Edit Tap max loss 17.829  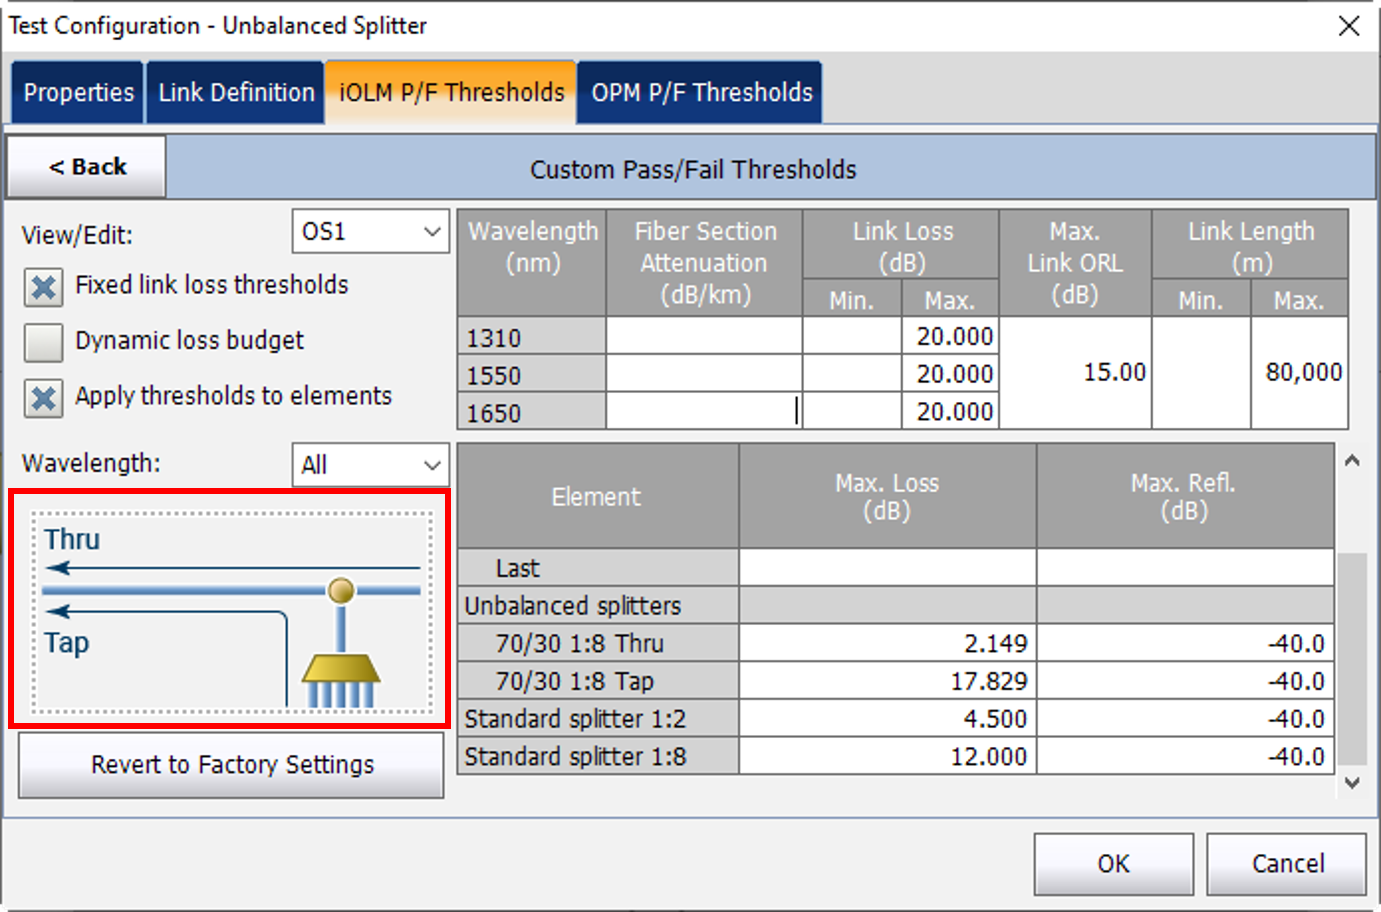pos(888,681)
